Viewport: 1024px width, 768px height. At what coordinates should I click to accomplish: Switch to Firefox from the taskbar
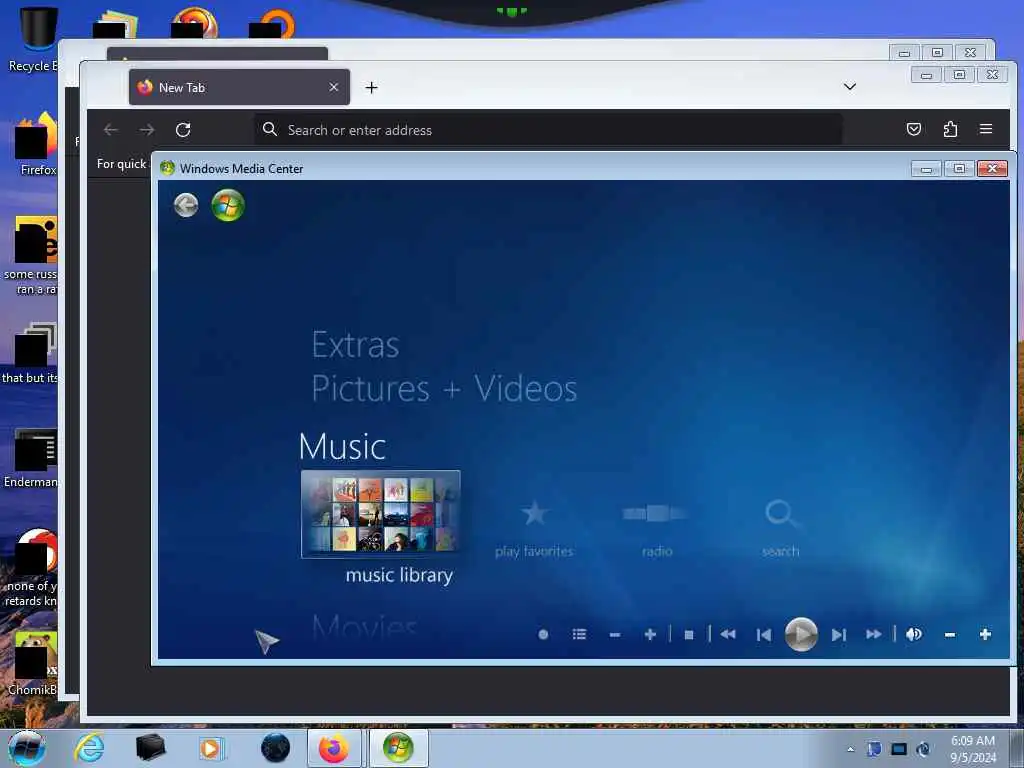(x=334, y=748)
